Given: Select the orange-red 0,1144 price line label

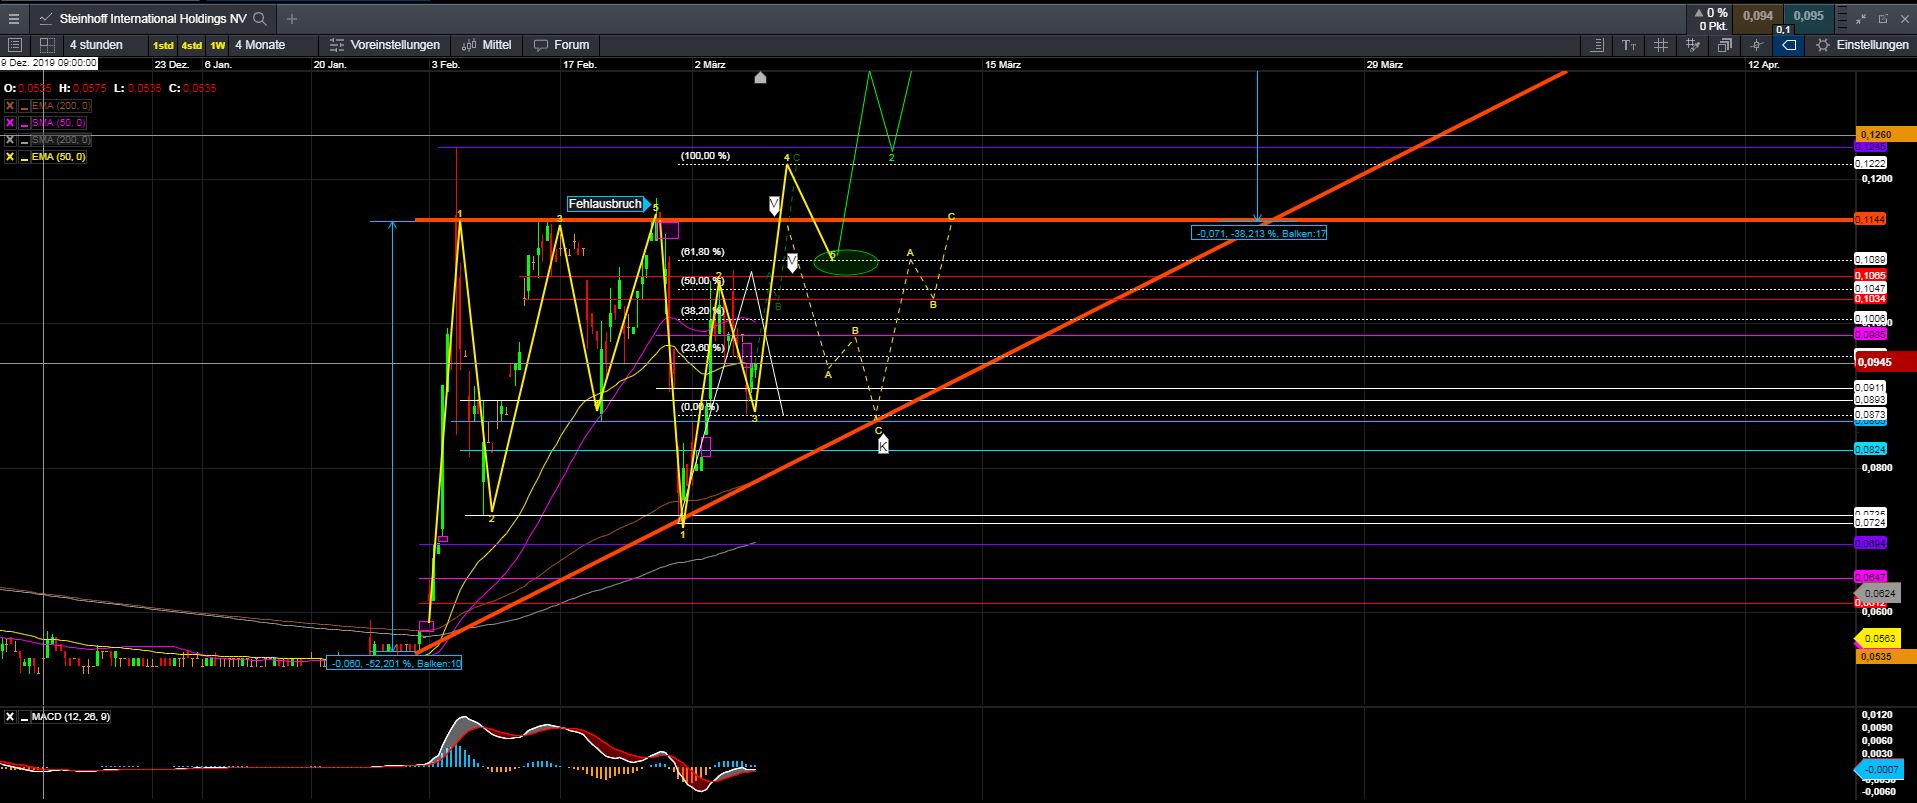Looking at the screenshot, I should pos(1870,219).
